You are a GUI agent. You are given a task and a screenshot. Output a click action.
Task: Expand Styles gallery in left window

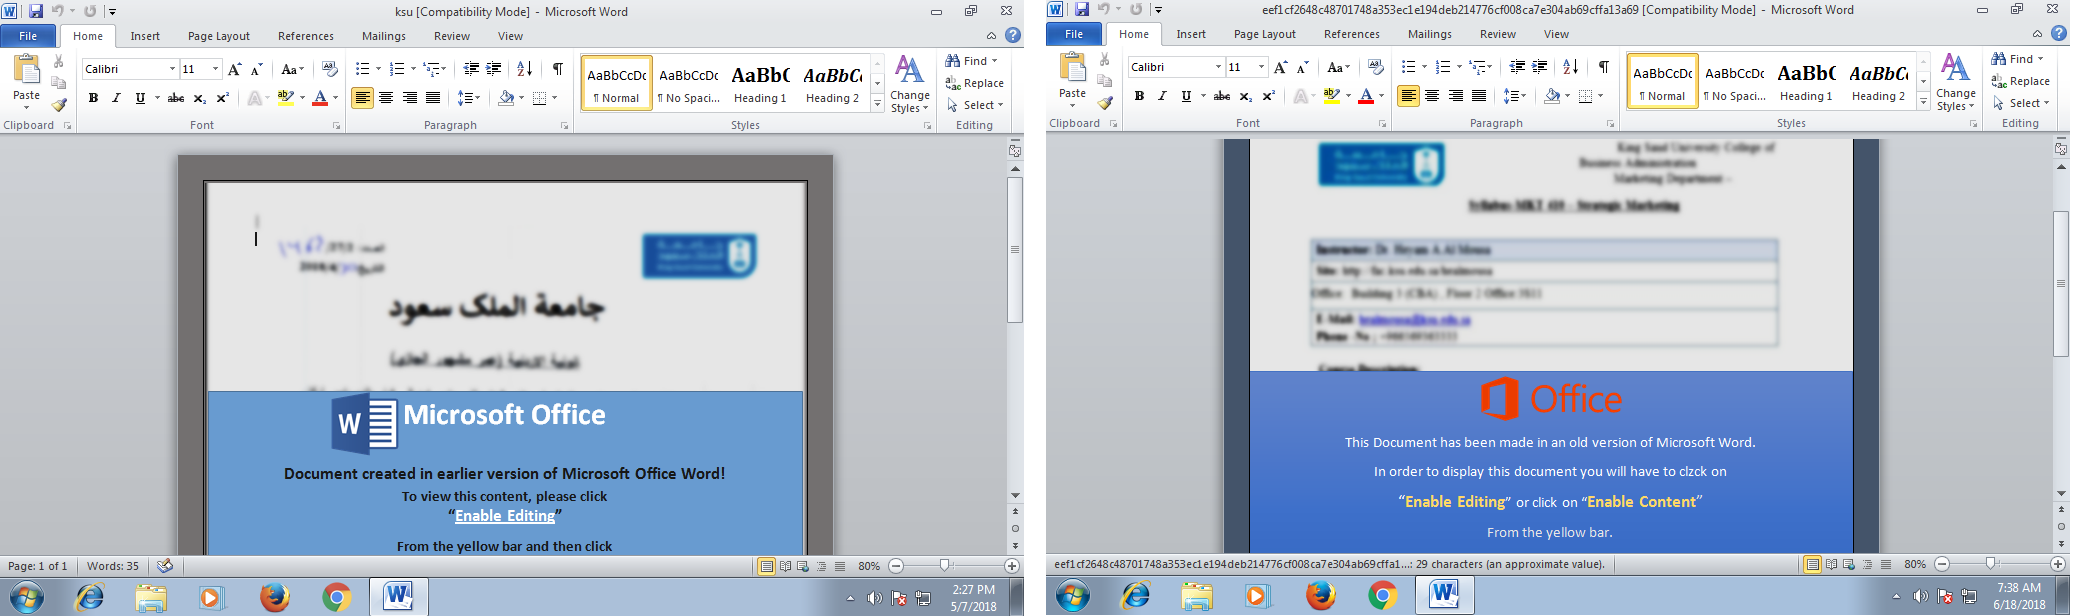(877, 104)
